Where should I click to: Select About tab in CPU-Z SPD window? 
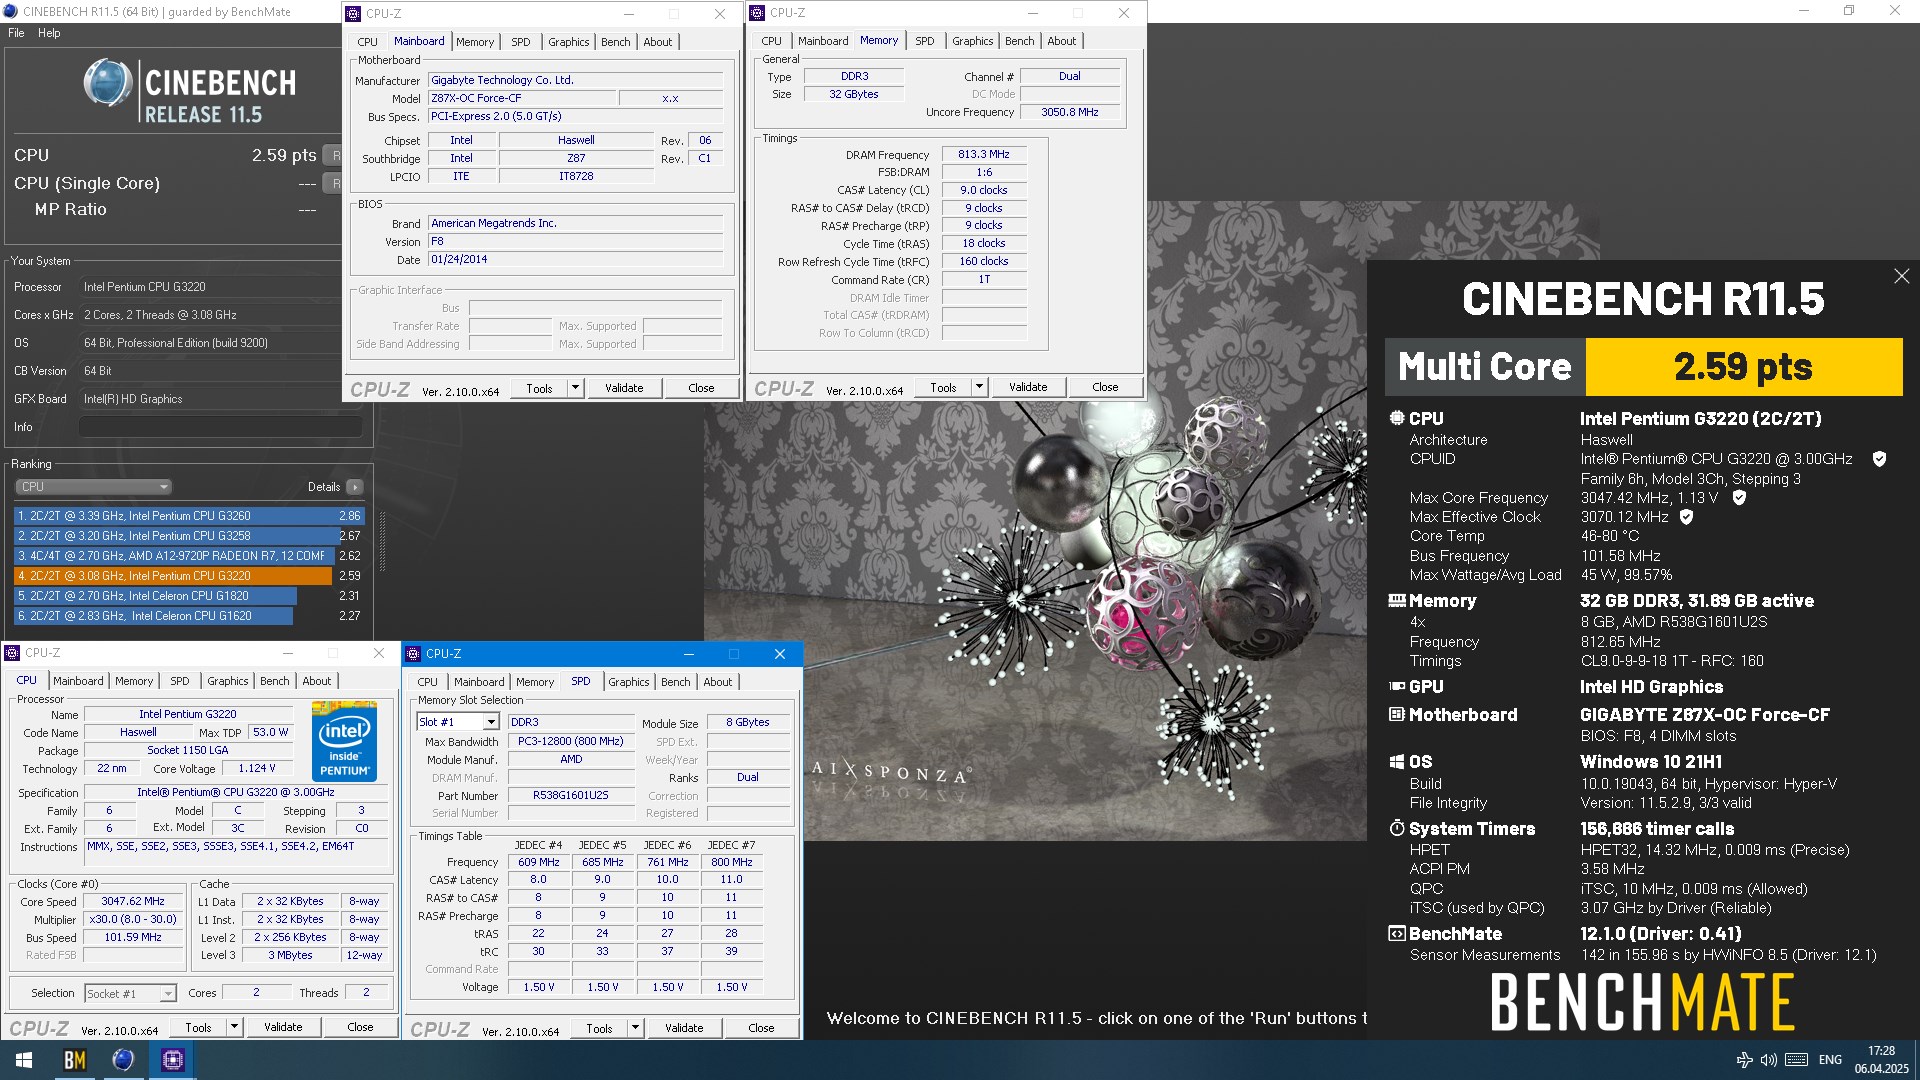point(718,682)
